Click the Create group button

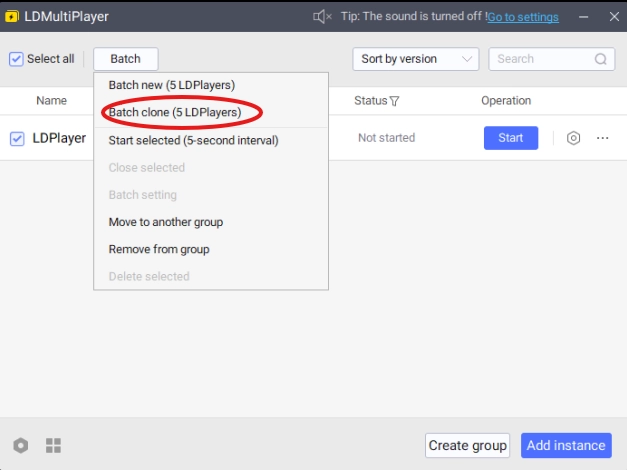point(467,445)
